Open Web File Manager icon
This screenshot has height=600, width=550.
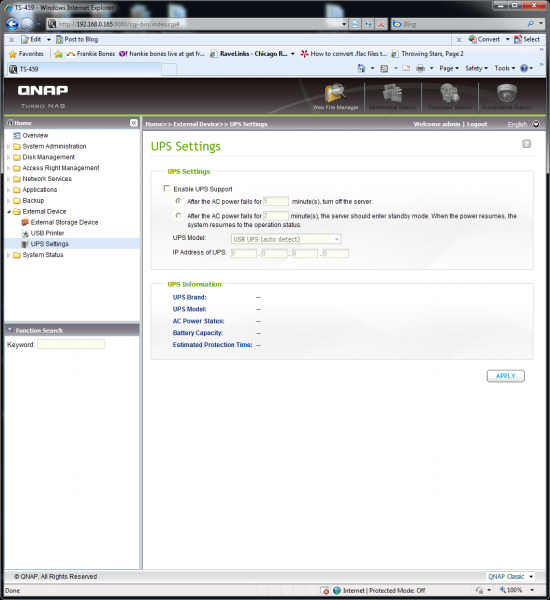coord(336,97)
